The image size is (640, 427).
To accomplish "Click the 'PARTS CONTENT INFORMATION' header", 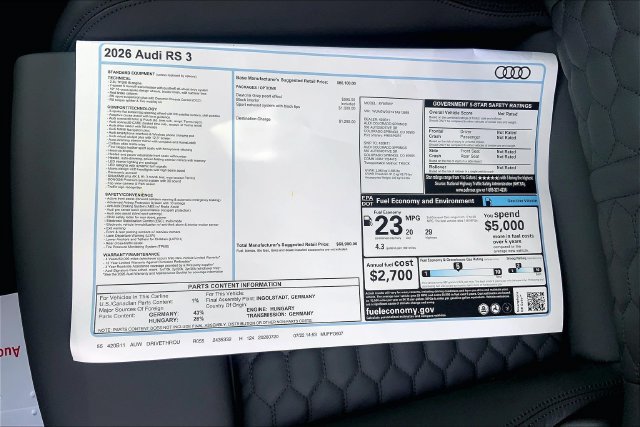I will coord(234,285).
